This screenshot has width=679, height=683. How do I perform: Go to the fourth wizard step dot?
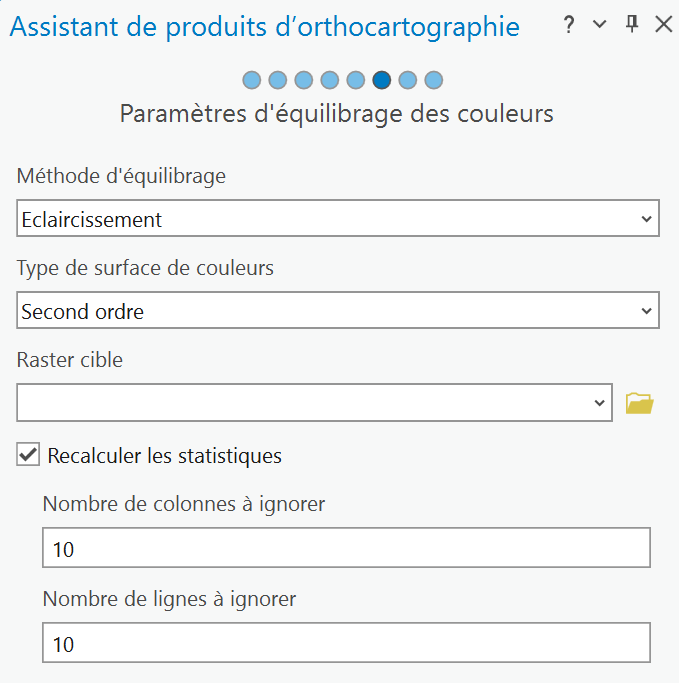[x=330, y=80]
